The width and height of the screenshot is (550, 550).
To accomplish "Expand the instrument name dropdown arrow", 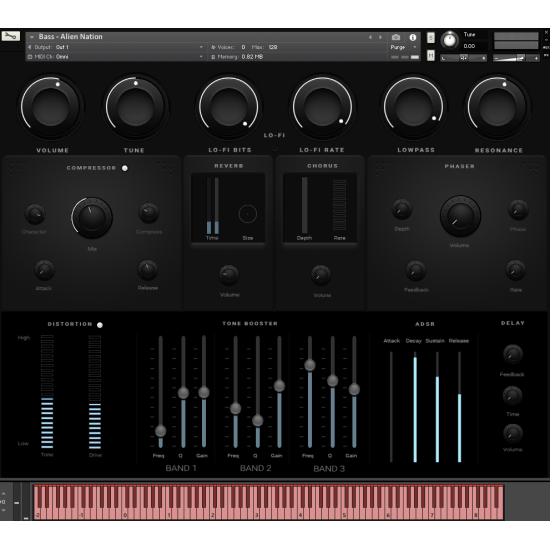I will [32, 37].
